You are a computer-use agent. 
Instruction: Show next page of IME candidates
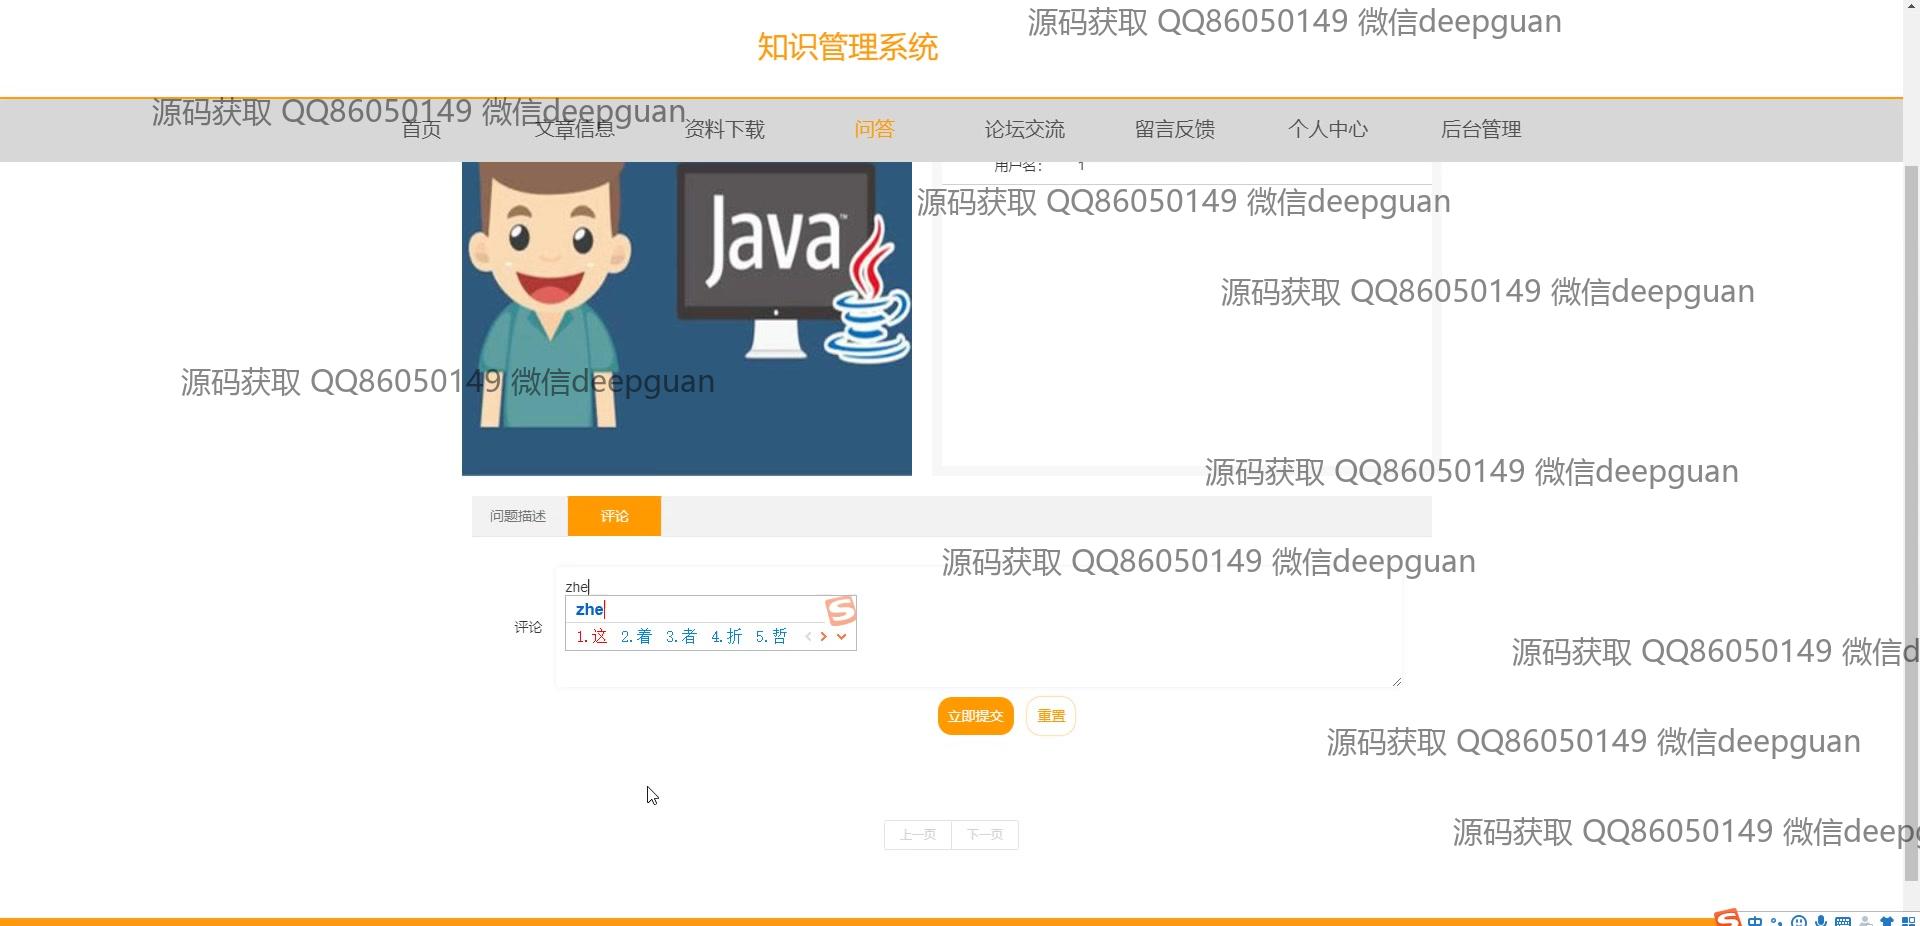click(x=824, y=636)
